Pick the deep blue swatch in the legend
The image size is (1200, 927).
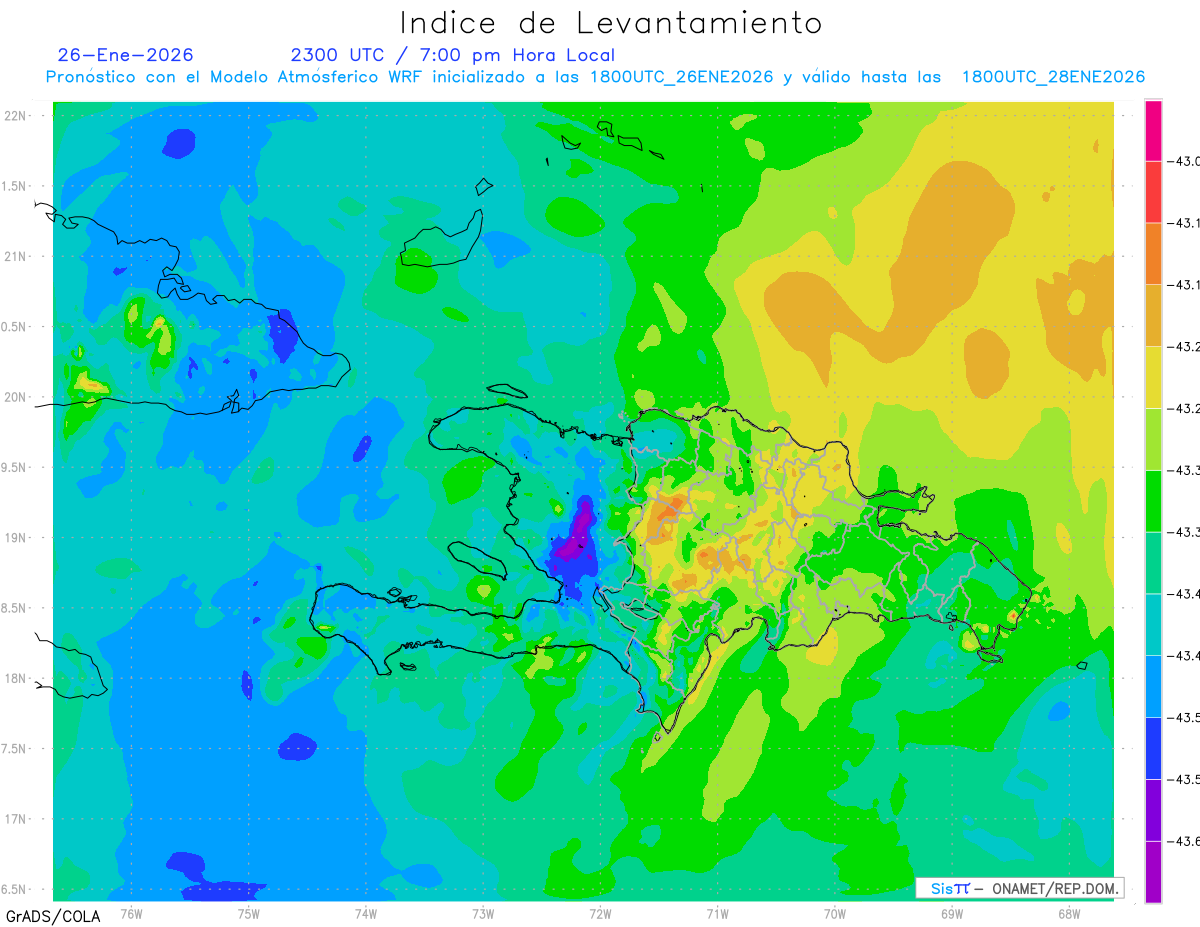click(1153, 748)
